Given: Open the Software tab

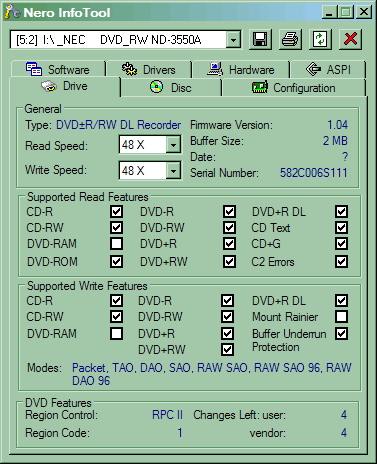Looking at the screenshot, I should pyautogui.click(x=58, y=70).
